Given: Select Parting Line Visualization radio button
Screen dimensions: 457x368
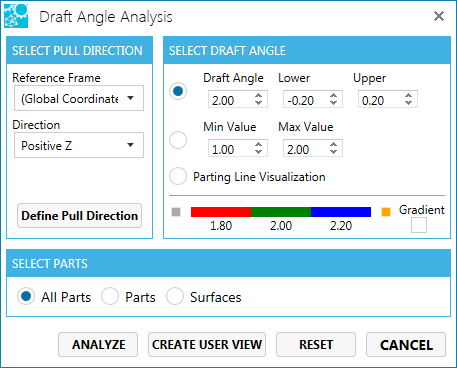Looking at the screenshot, I should (x=178, y=176).
